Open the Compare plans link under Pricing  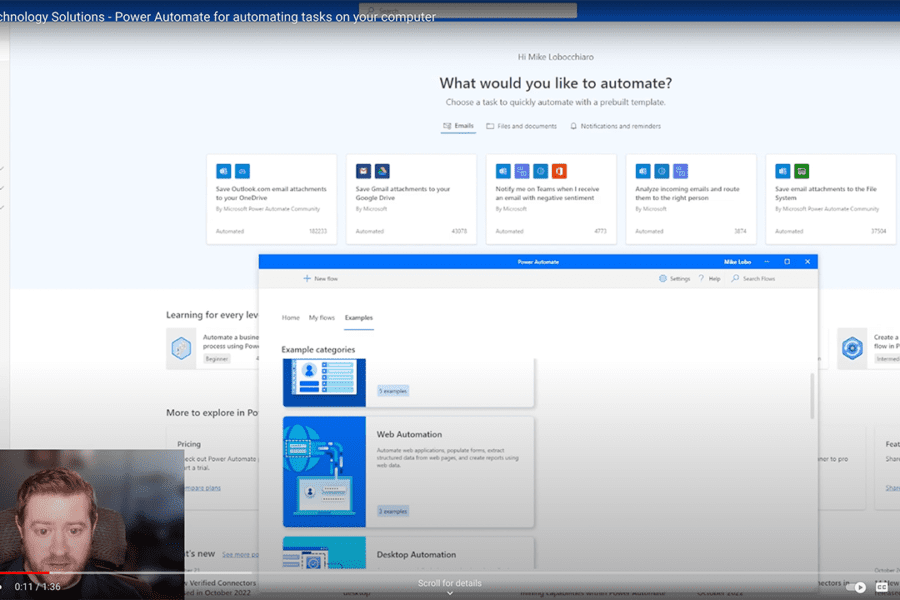tap(202, 488)
